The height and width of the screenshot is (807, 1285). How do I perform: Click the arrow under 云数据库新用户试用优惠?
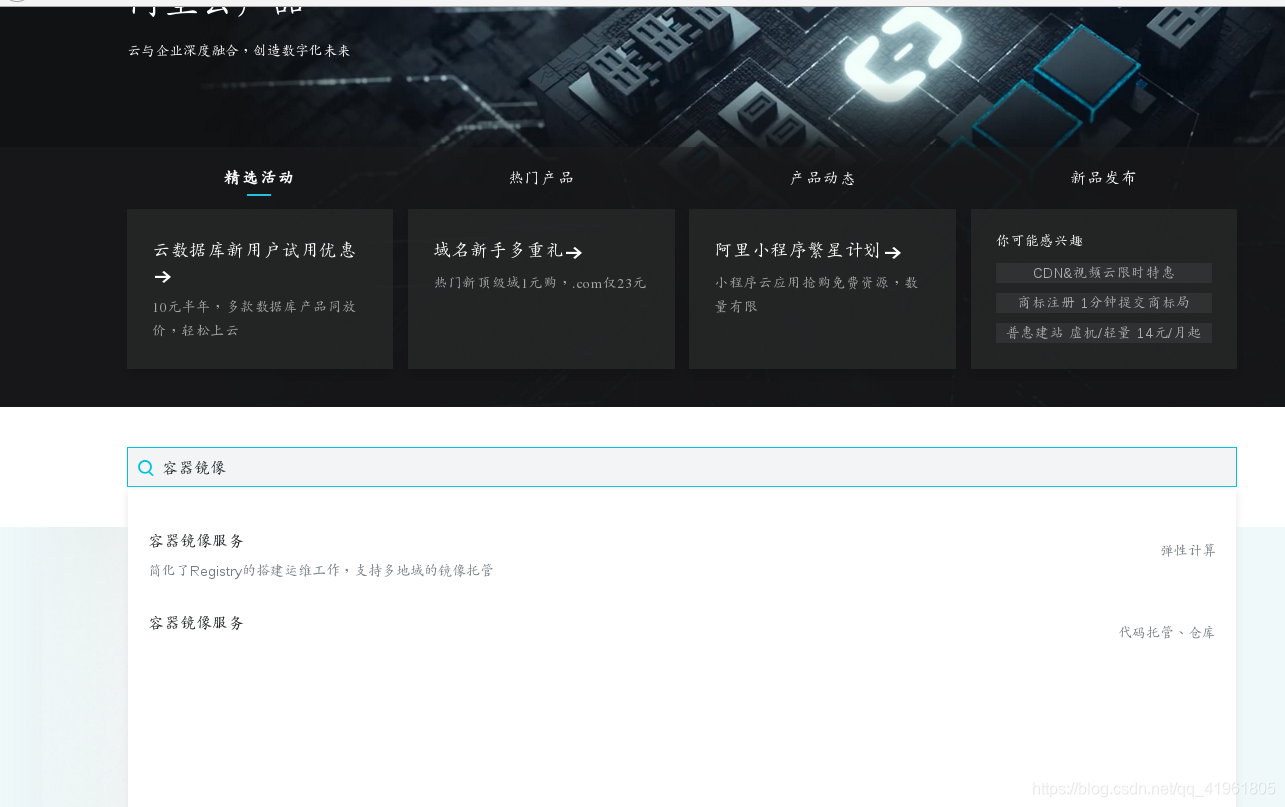162,277
